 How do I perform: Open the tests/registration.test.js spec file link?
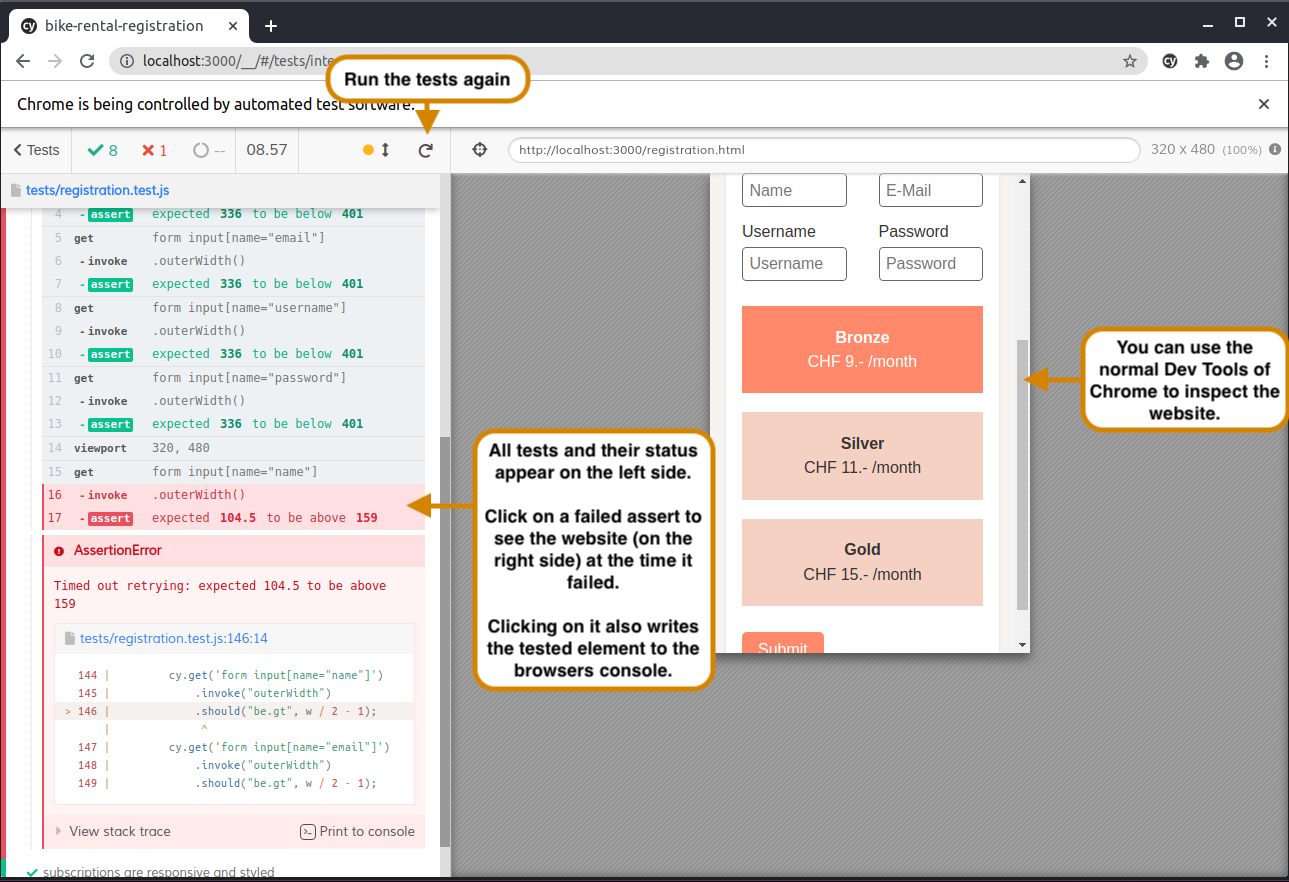(x=97, y=190)
